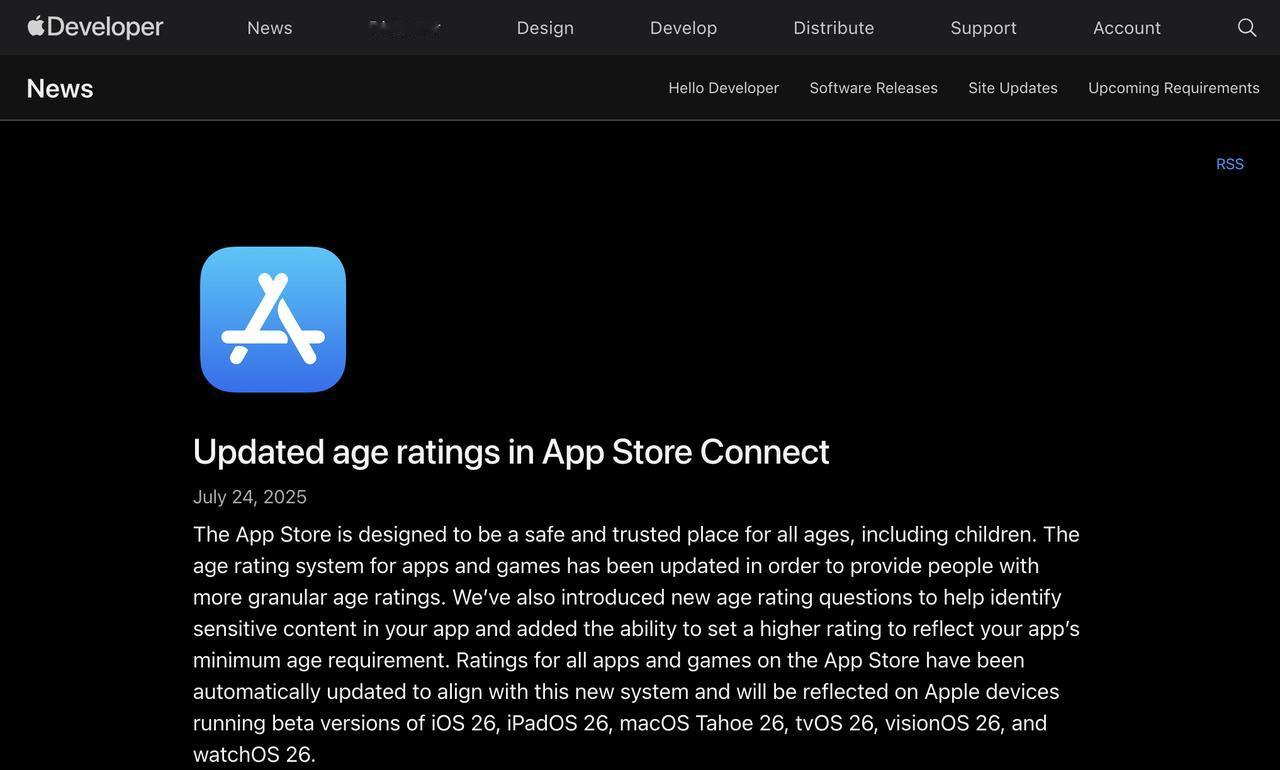This screenshot has width=1280, height=770.
Task: Open the Design menu item
Action: [545, 28]
